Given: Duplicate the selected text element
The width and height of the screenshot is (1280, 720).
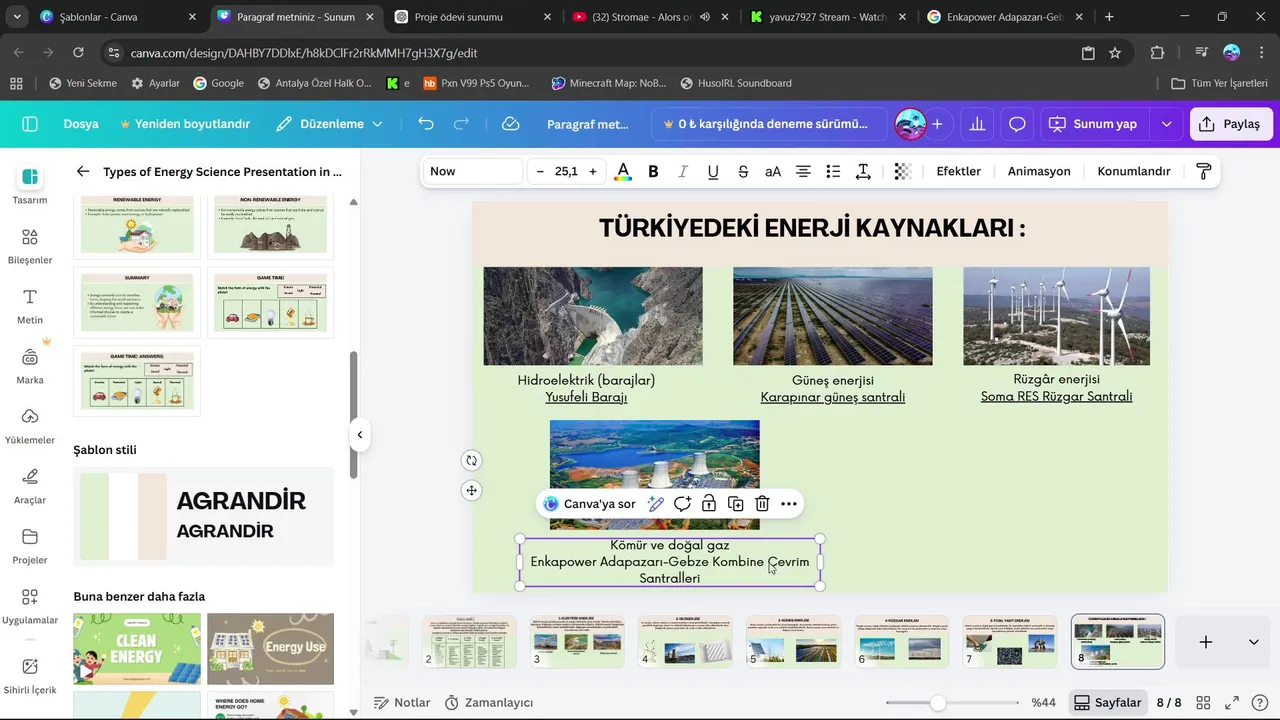Looking at the screenshot, I should (x=736, y=504).
